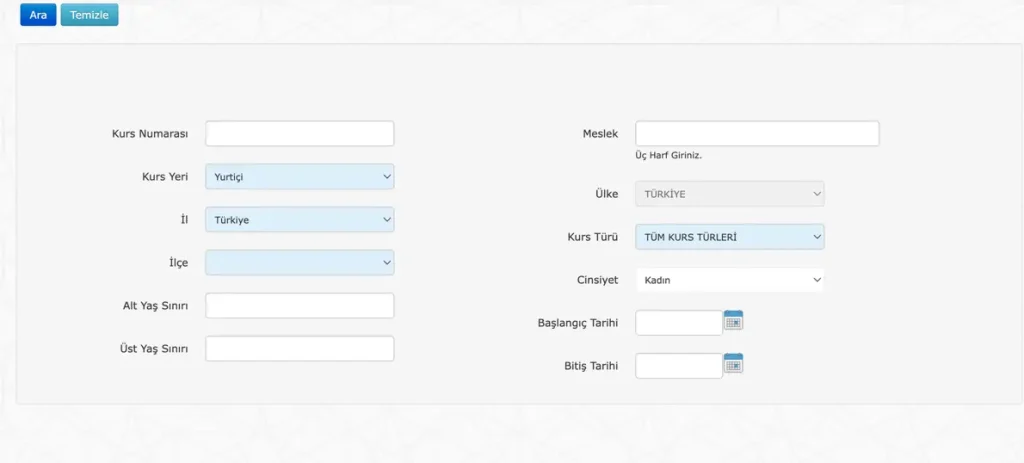
Task: Click the 'Kurs Yeri' label
Action: pos(165,177)
